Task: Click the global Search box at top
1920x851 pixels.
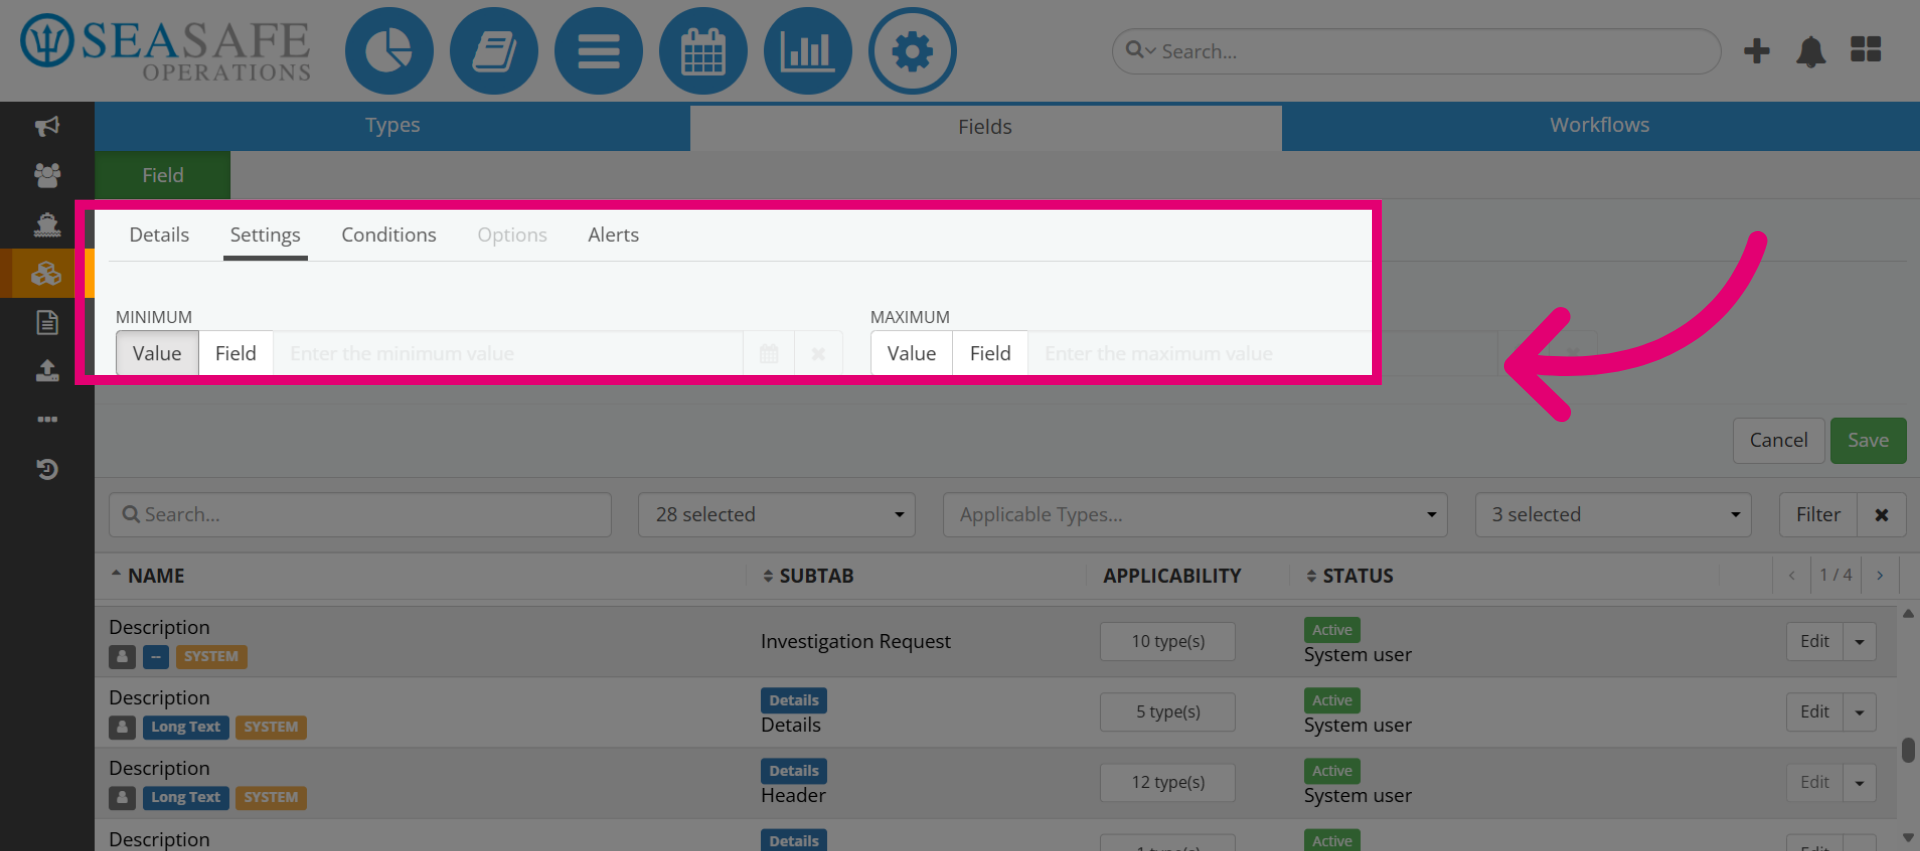Action: click(x=1416, y=51)
